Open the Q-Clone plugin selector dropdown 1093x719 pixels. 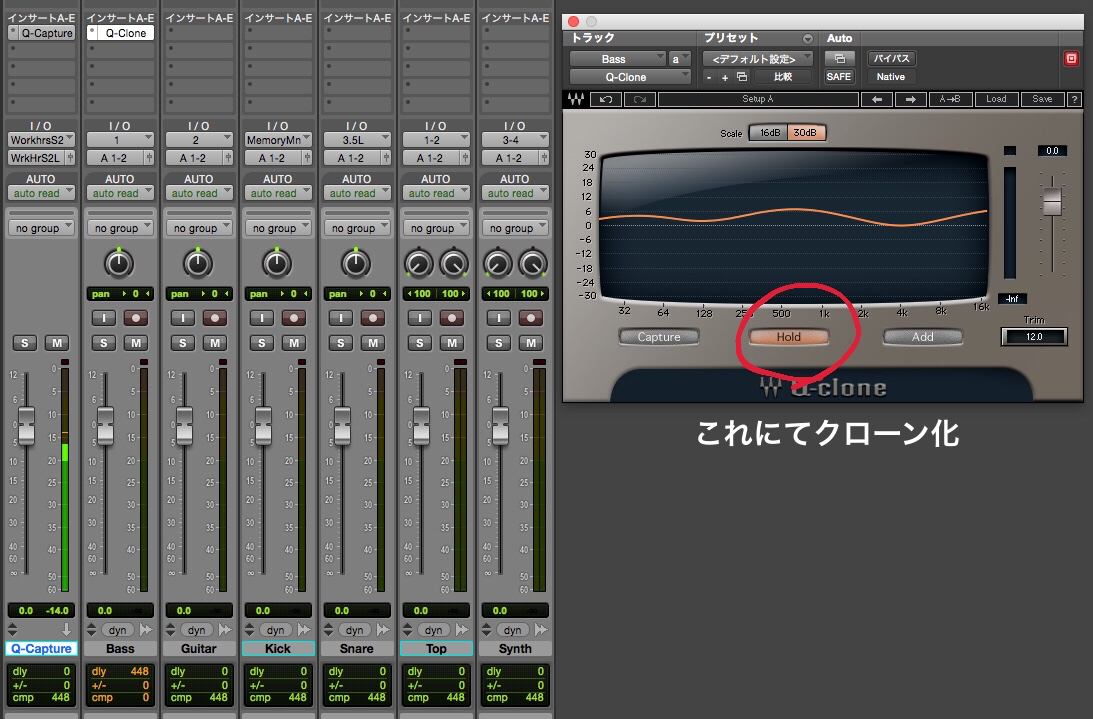point(630,77)
